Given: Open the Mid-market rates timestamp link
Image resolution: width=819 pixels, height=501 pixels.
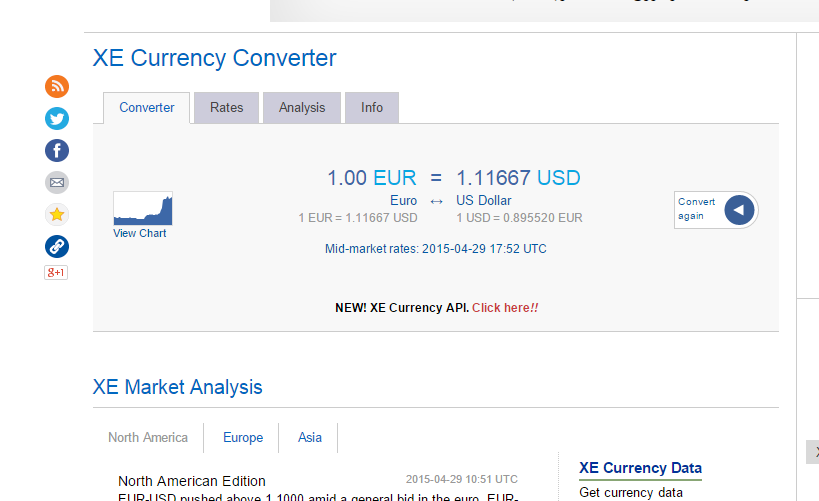Looking at the screenshot, I should click(x=436, y=249).
